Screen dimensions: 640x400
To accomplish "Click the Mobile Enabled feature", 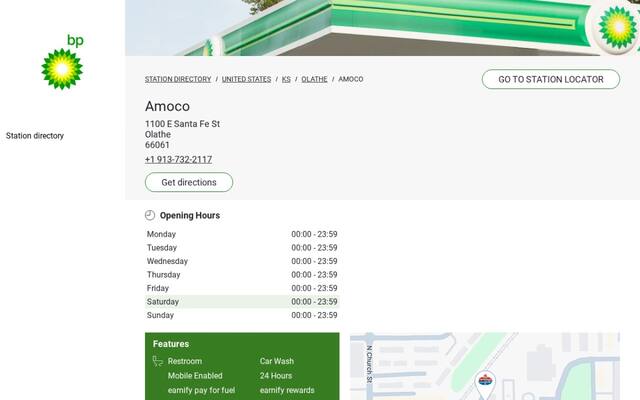I will click(x=195, y=376).
